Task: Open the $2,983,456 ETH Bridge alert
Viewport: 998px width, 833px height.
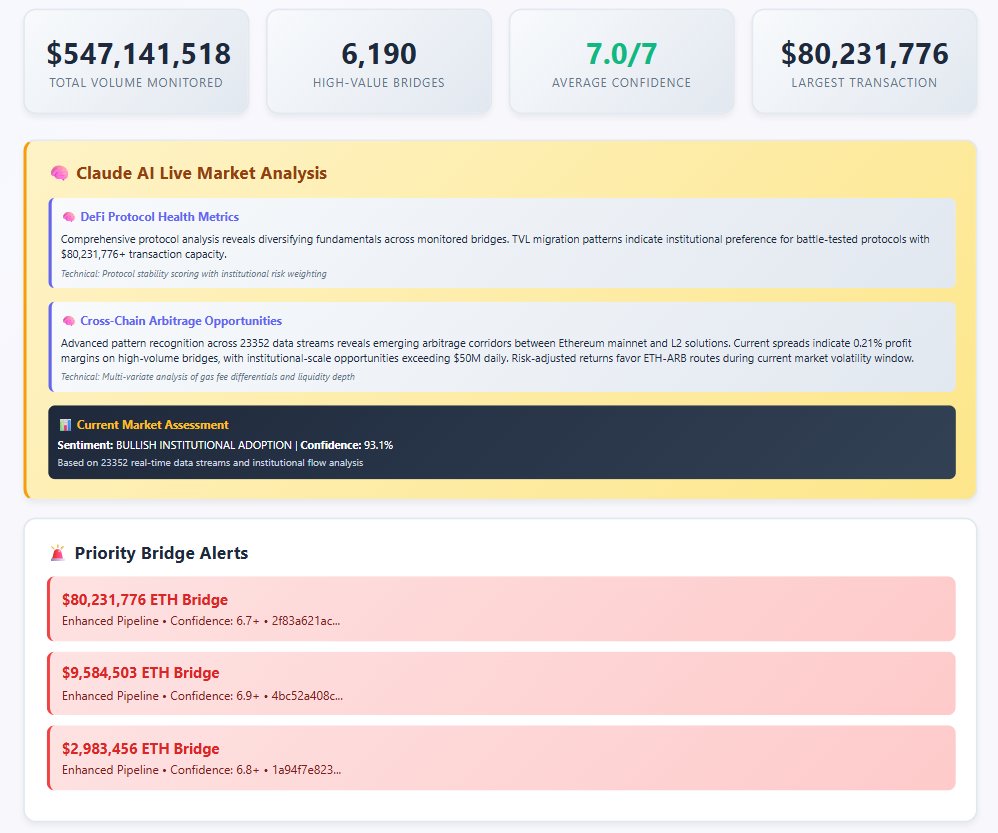Action: (502, 758)
